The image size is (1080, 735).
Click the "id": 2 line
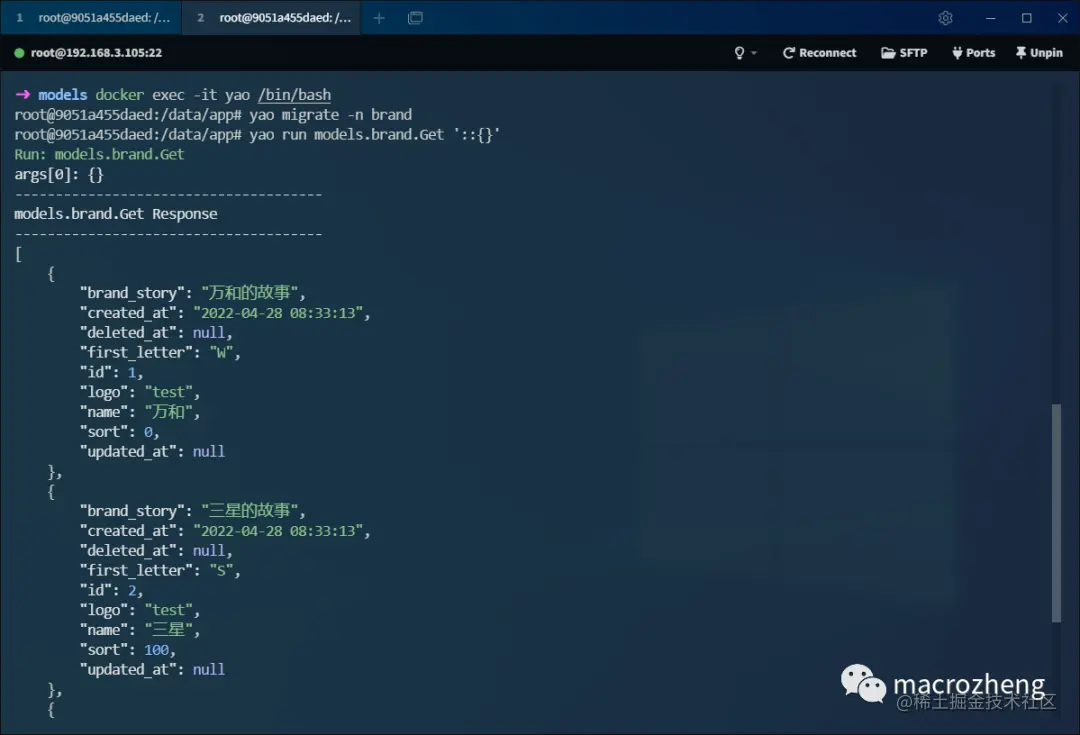(x=112, y=590)
